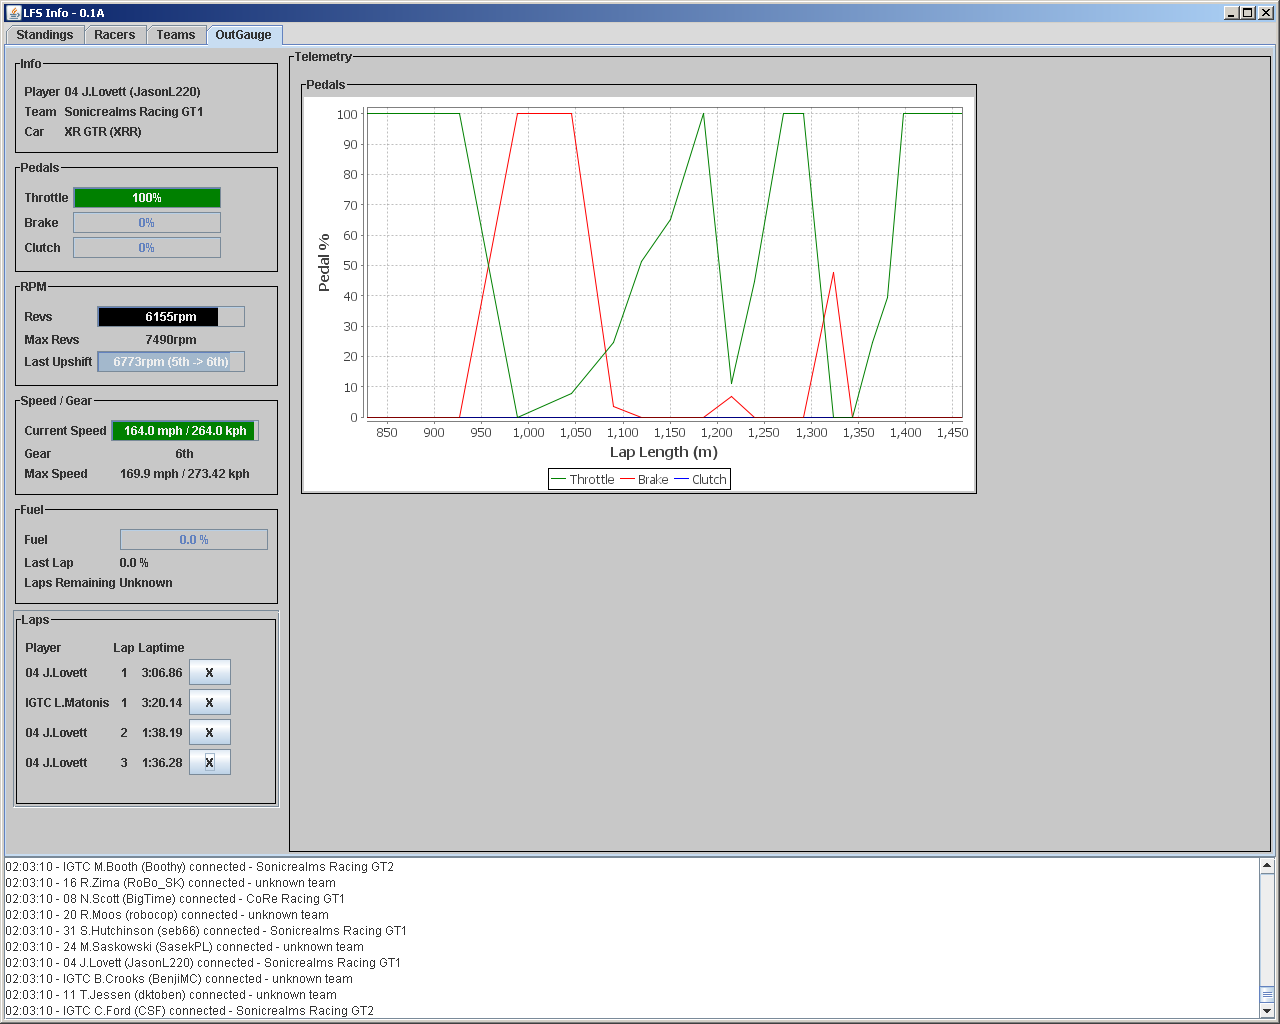
Task: Switch to the Racers tab
Action: point(114,35)
